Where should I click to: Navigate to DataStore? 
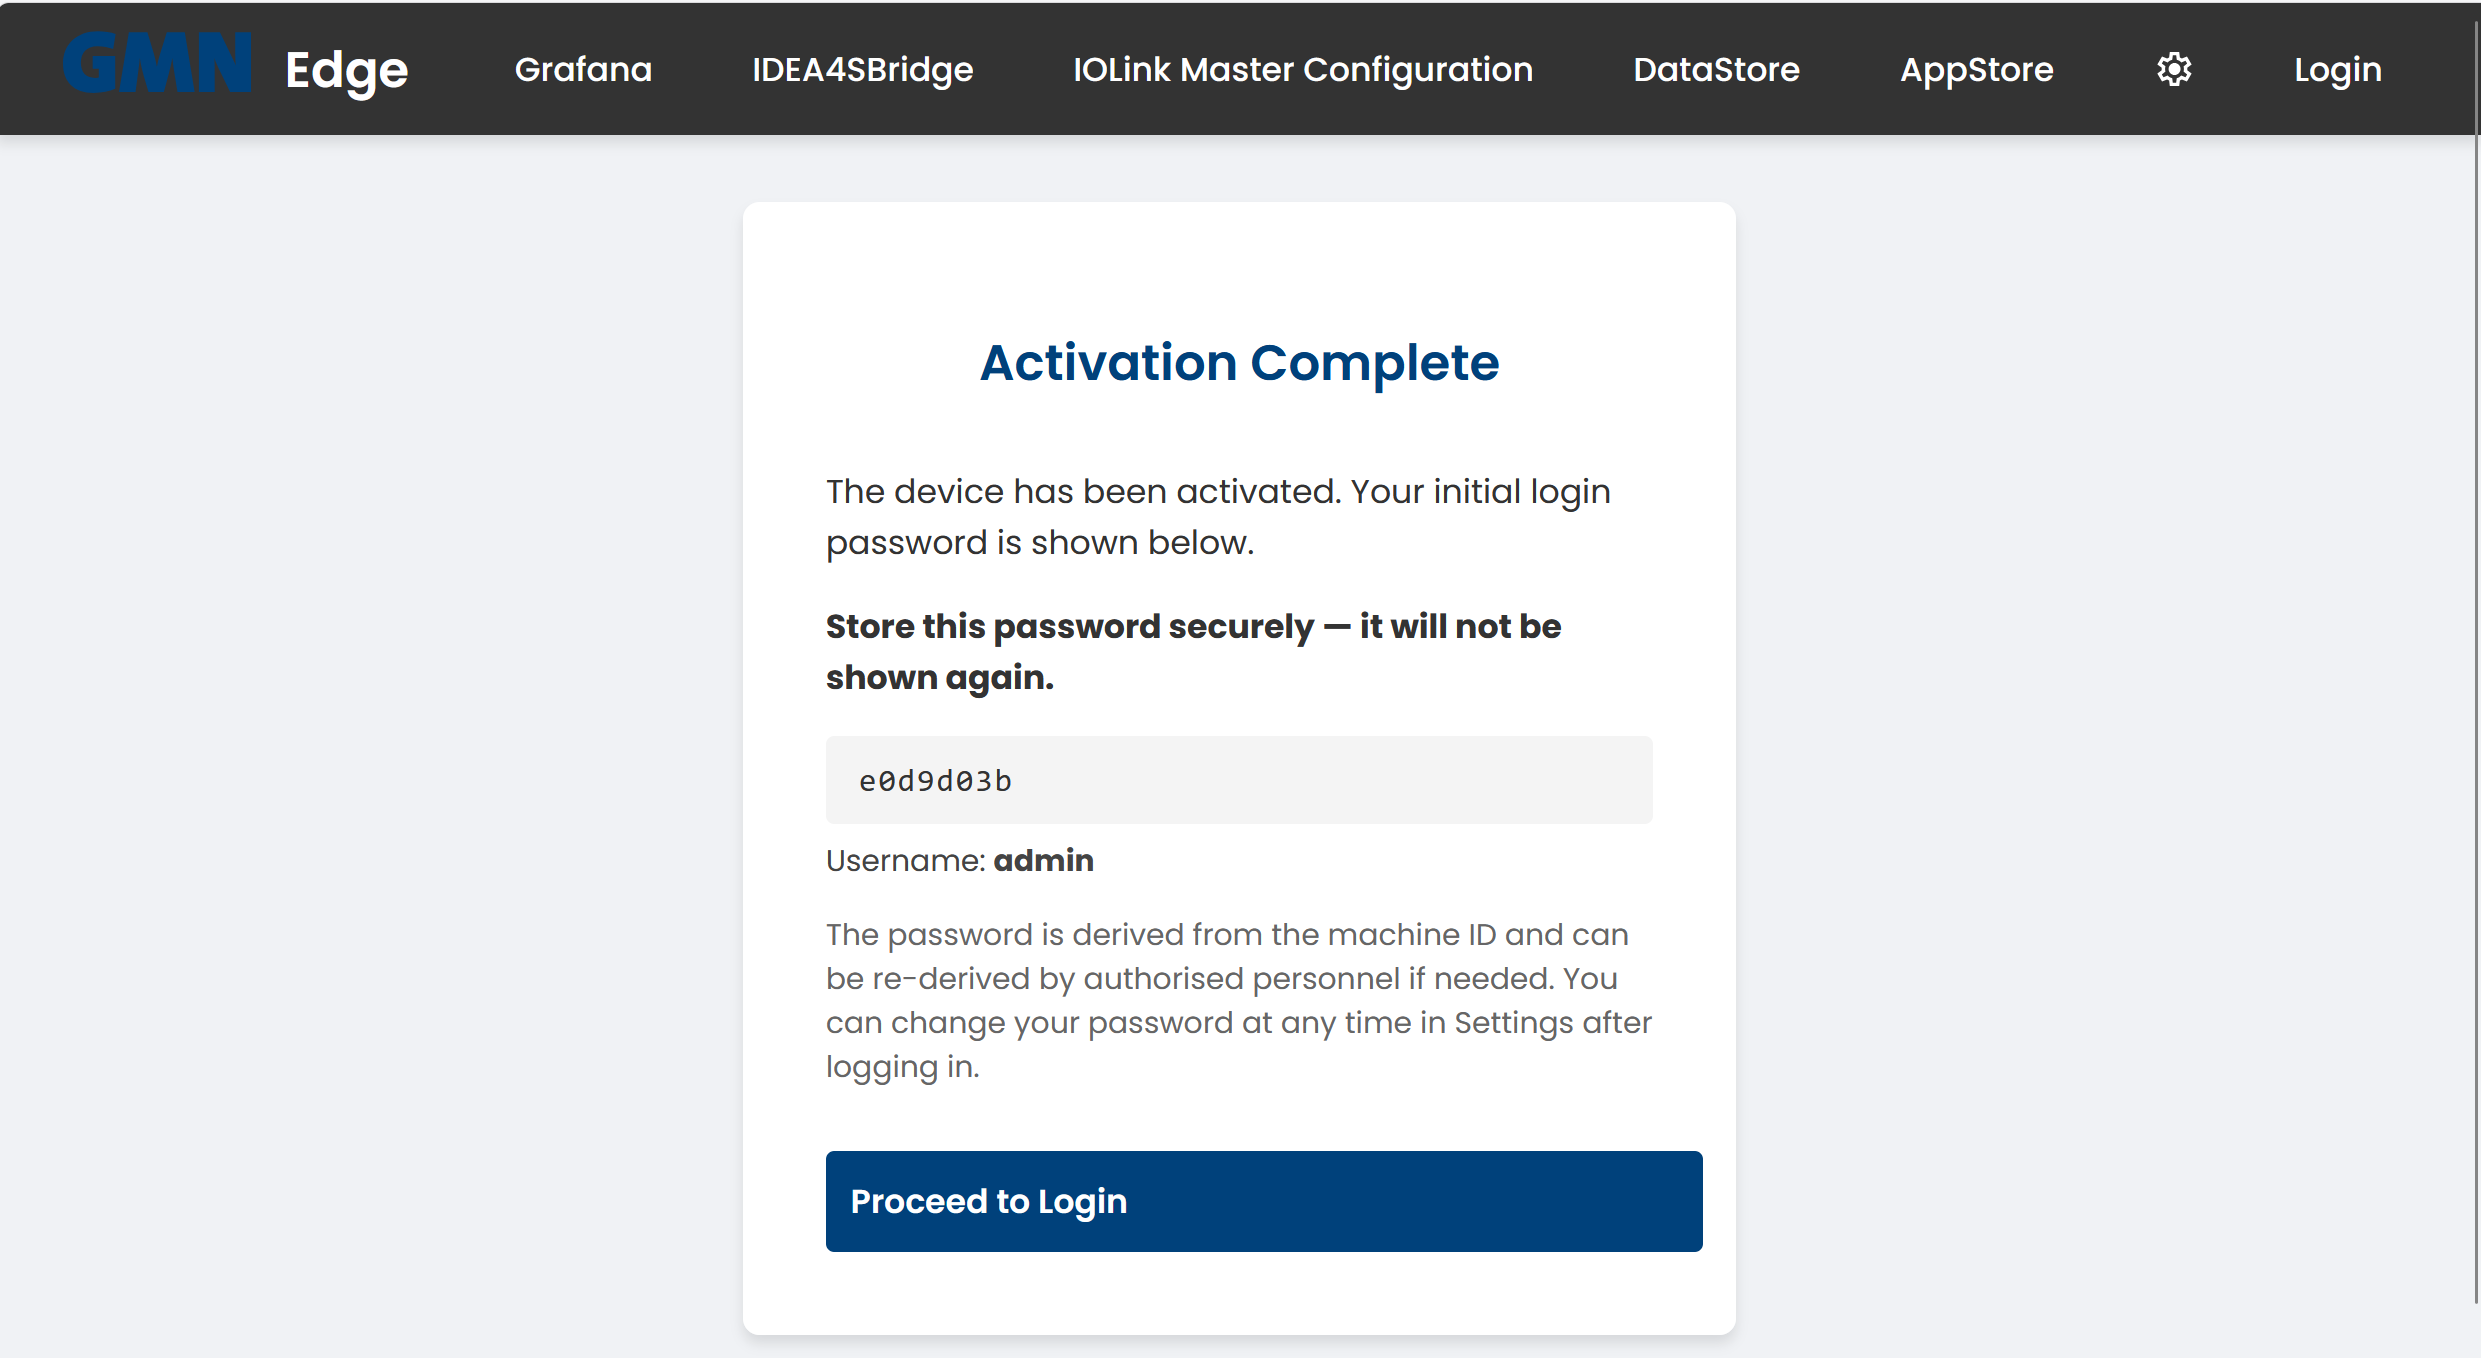coord(1716,69)
